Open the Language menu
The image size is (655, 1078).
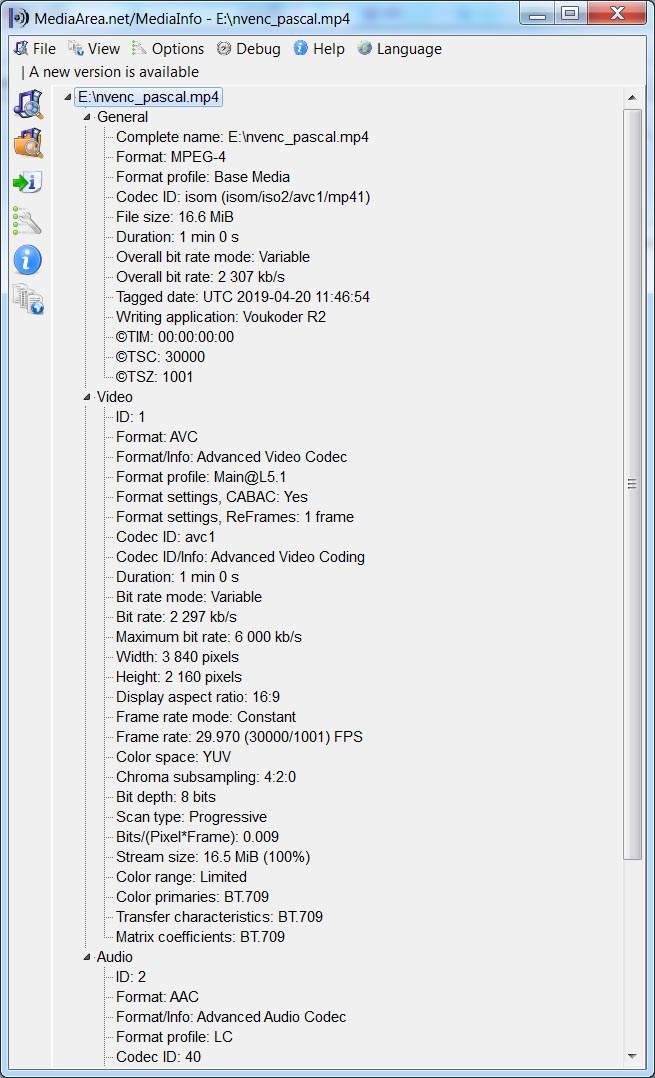pyautogui.click(x=399, y=49)
